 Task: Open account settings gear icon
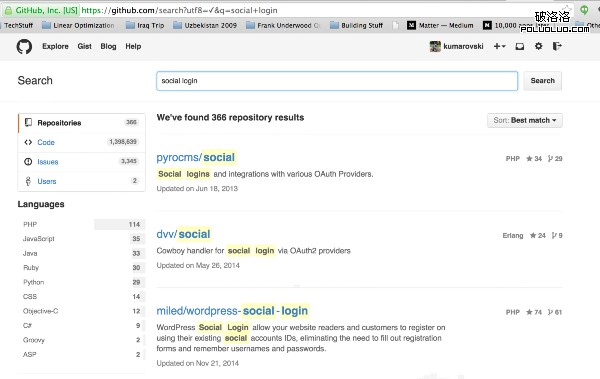click(538, 46)
